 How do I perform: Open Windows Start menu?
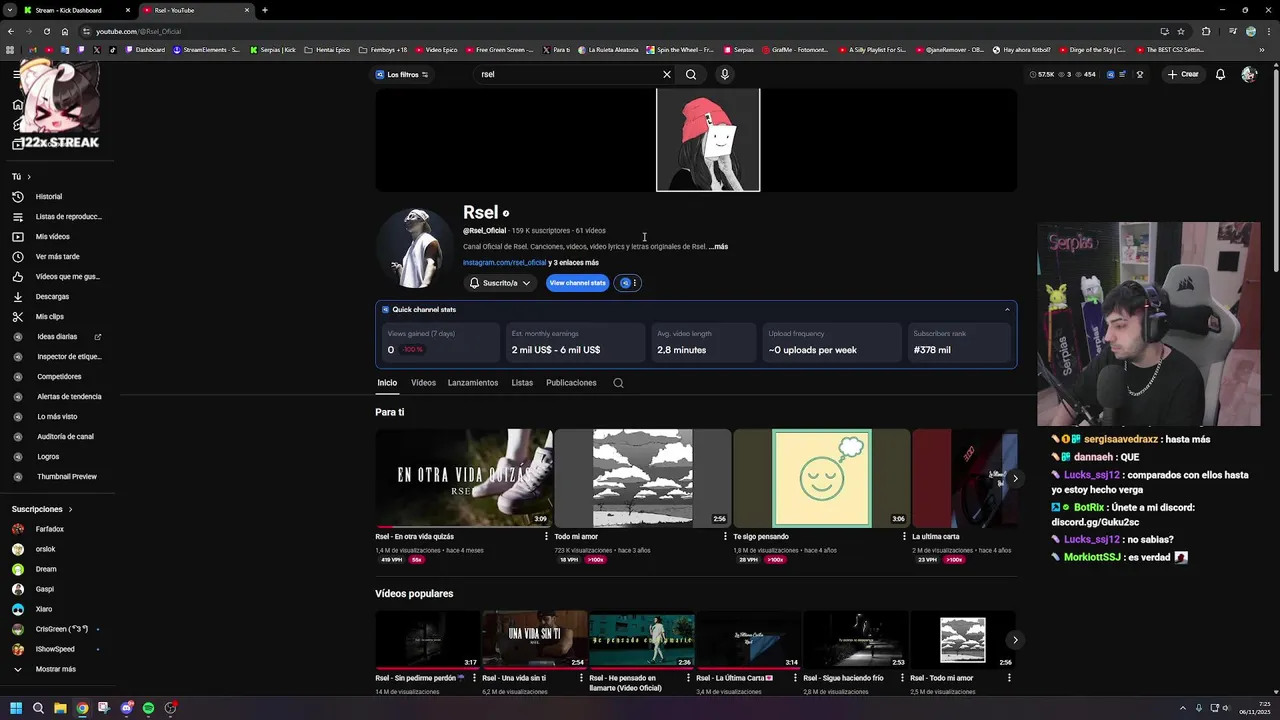[16, 708]
